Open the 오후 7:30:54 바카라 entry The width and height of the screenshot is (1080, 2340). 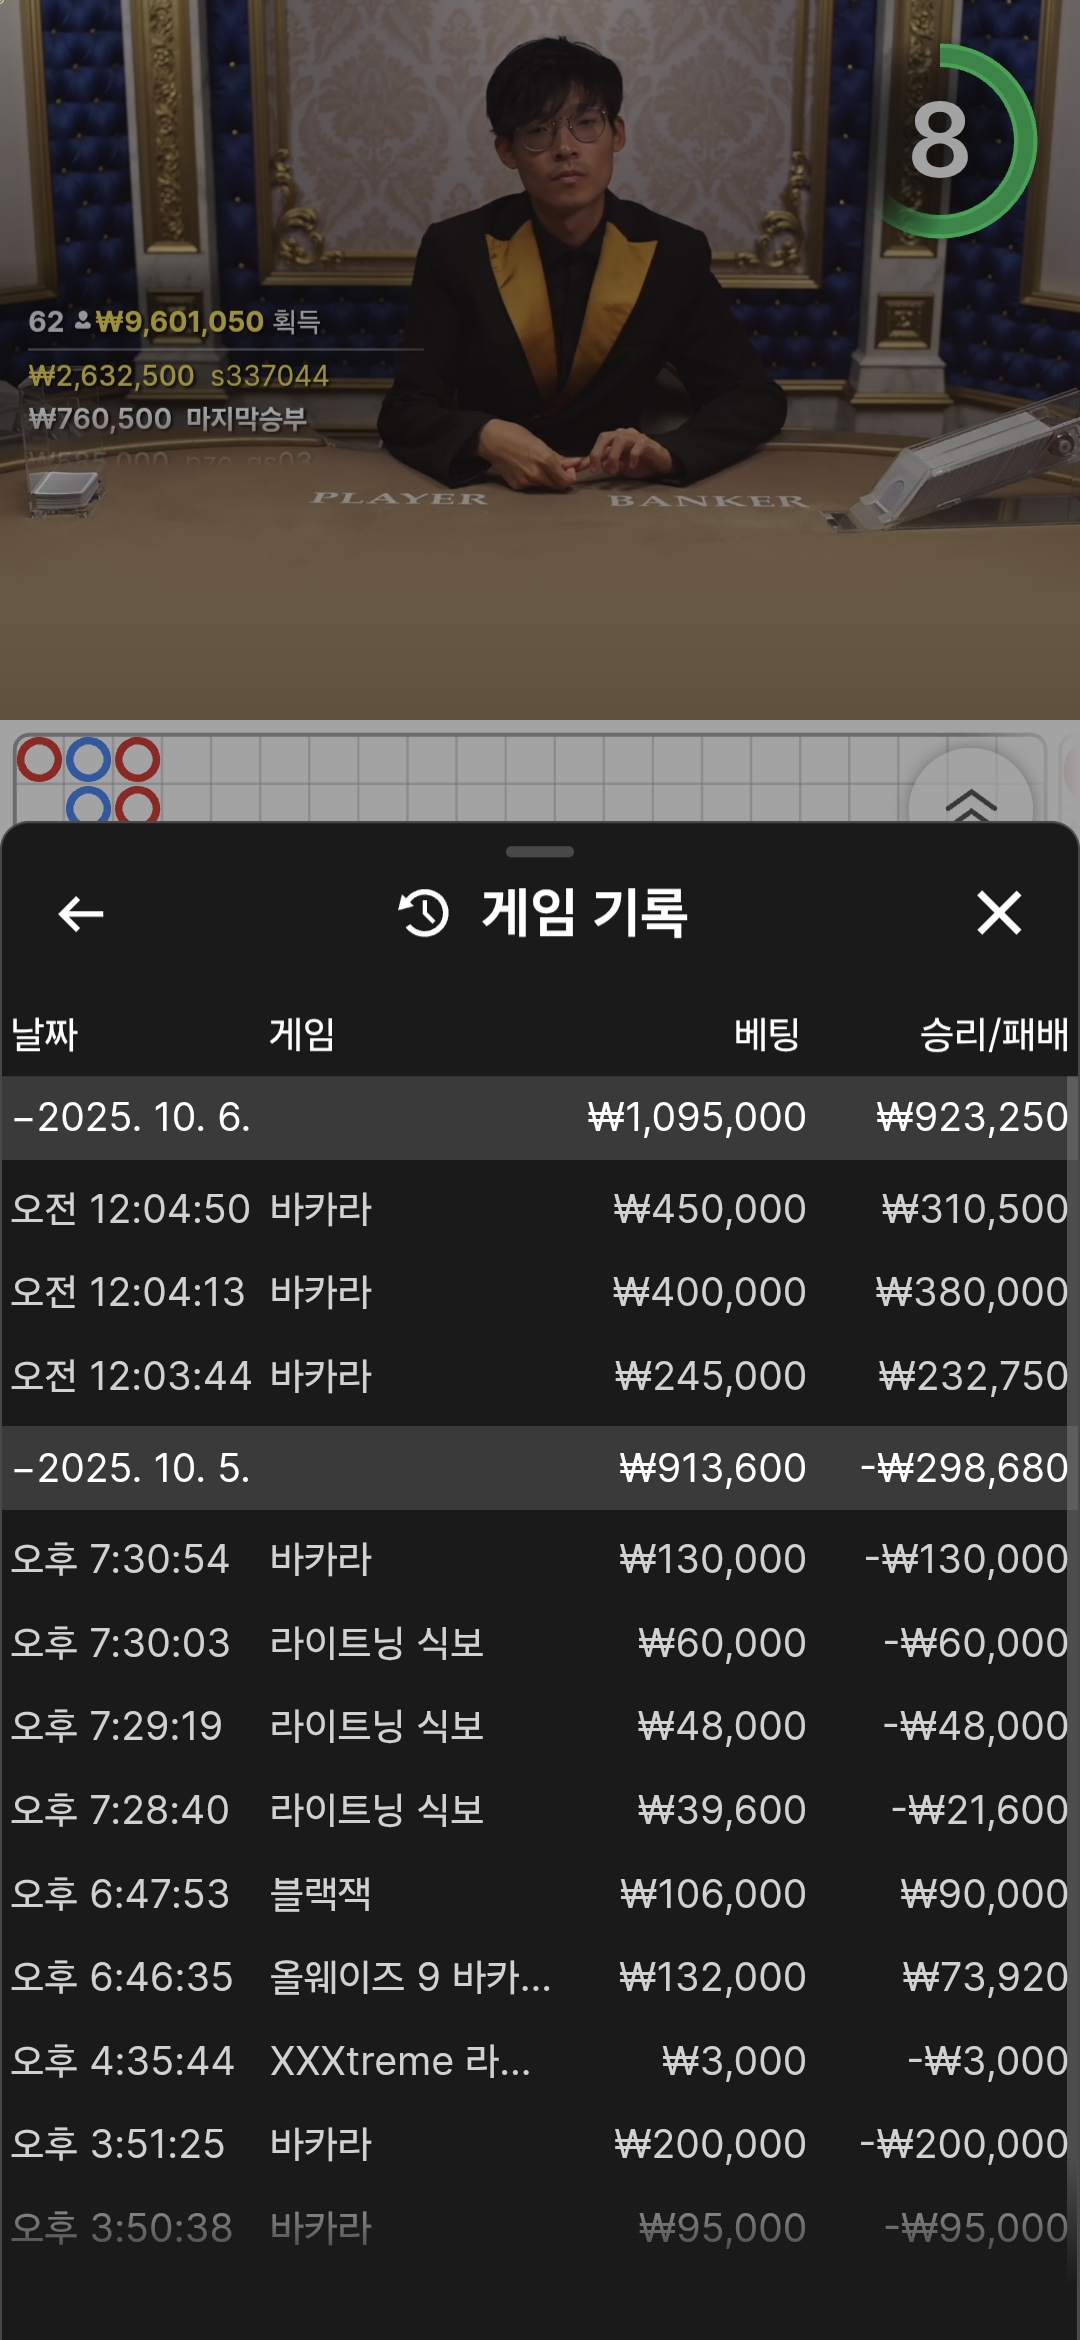(x=540, y=1559)
